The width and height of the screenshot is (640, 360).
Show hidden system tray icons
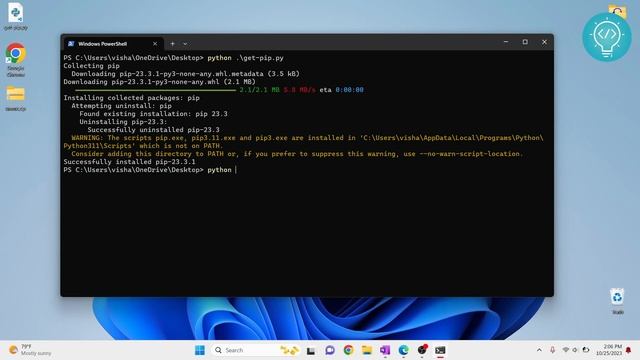[x=539, y=350]
